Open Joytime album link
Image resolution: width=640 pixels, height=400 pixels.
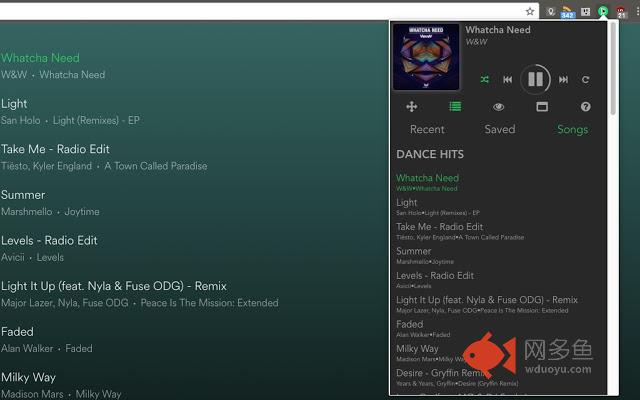[x=82, y=212]
